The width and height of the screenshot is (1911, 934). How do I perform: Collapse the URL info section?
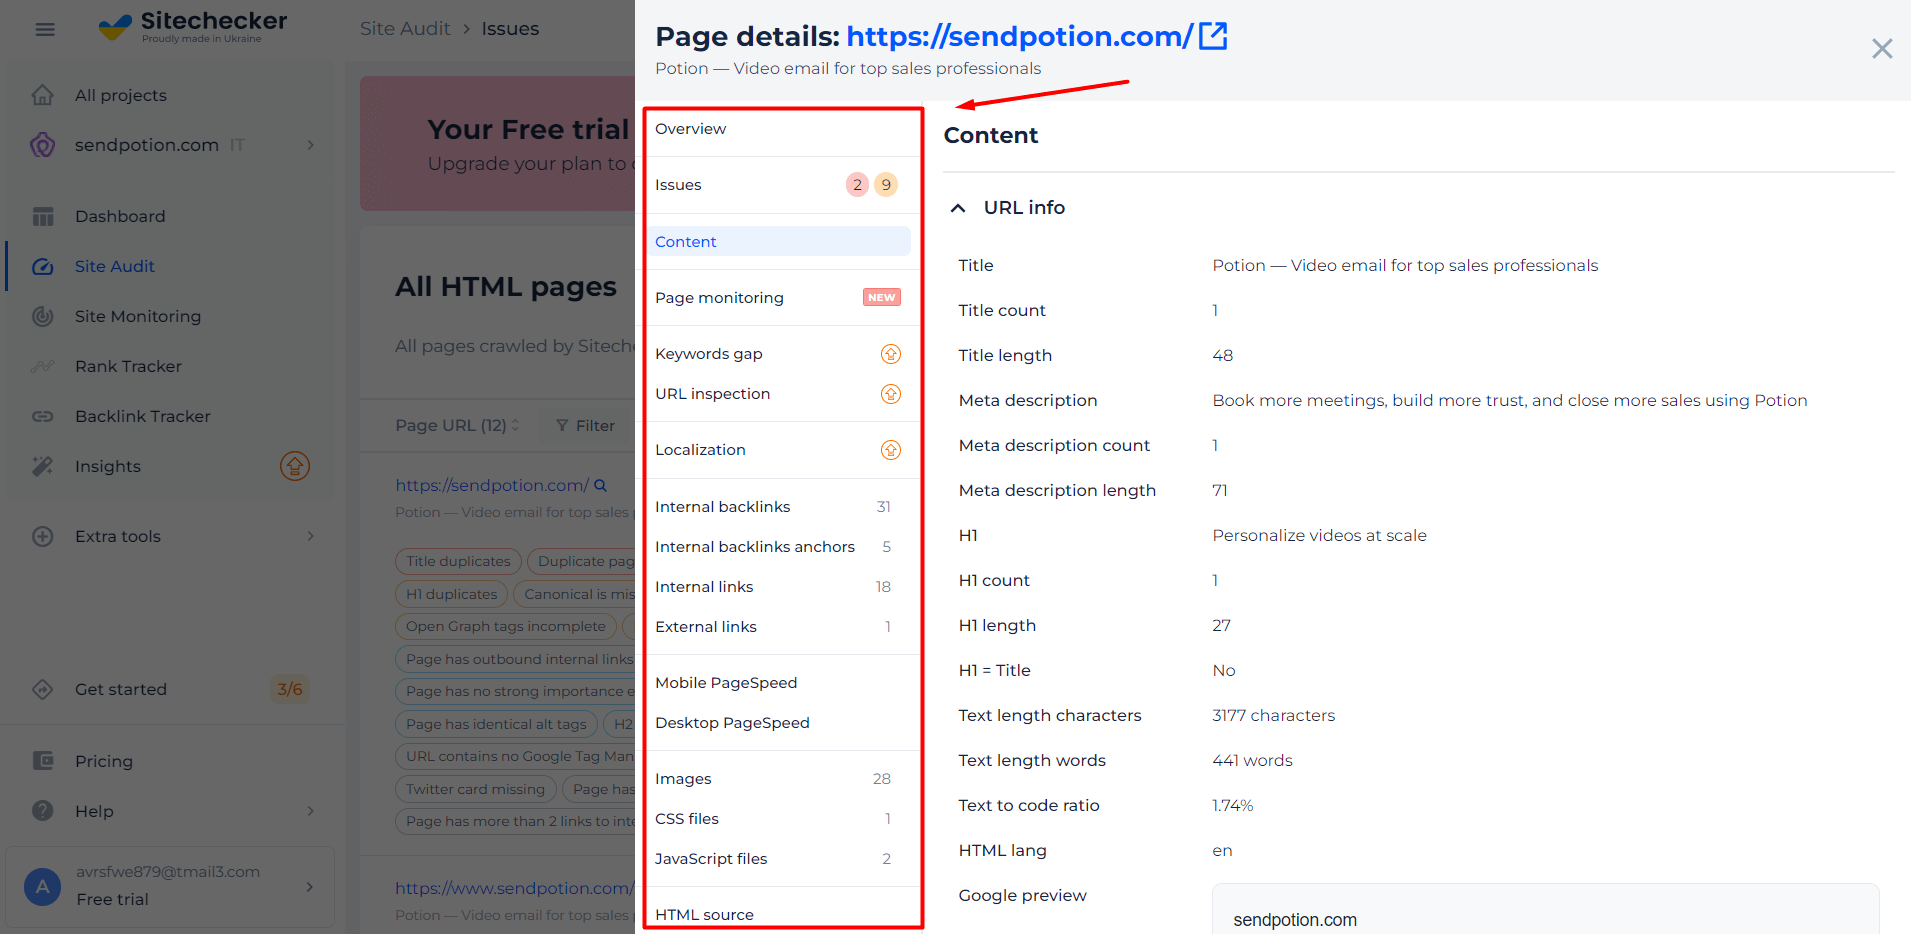point(958,208)
